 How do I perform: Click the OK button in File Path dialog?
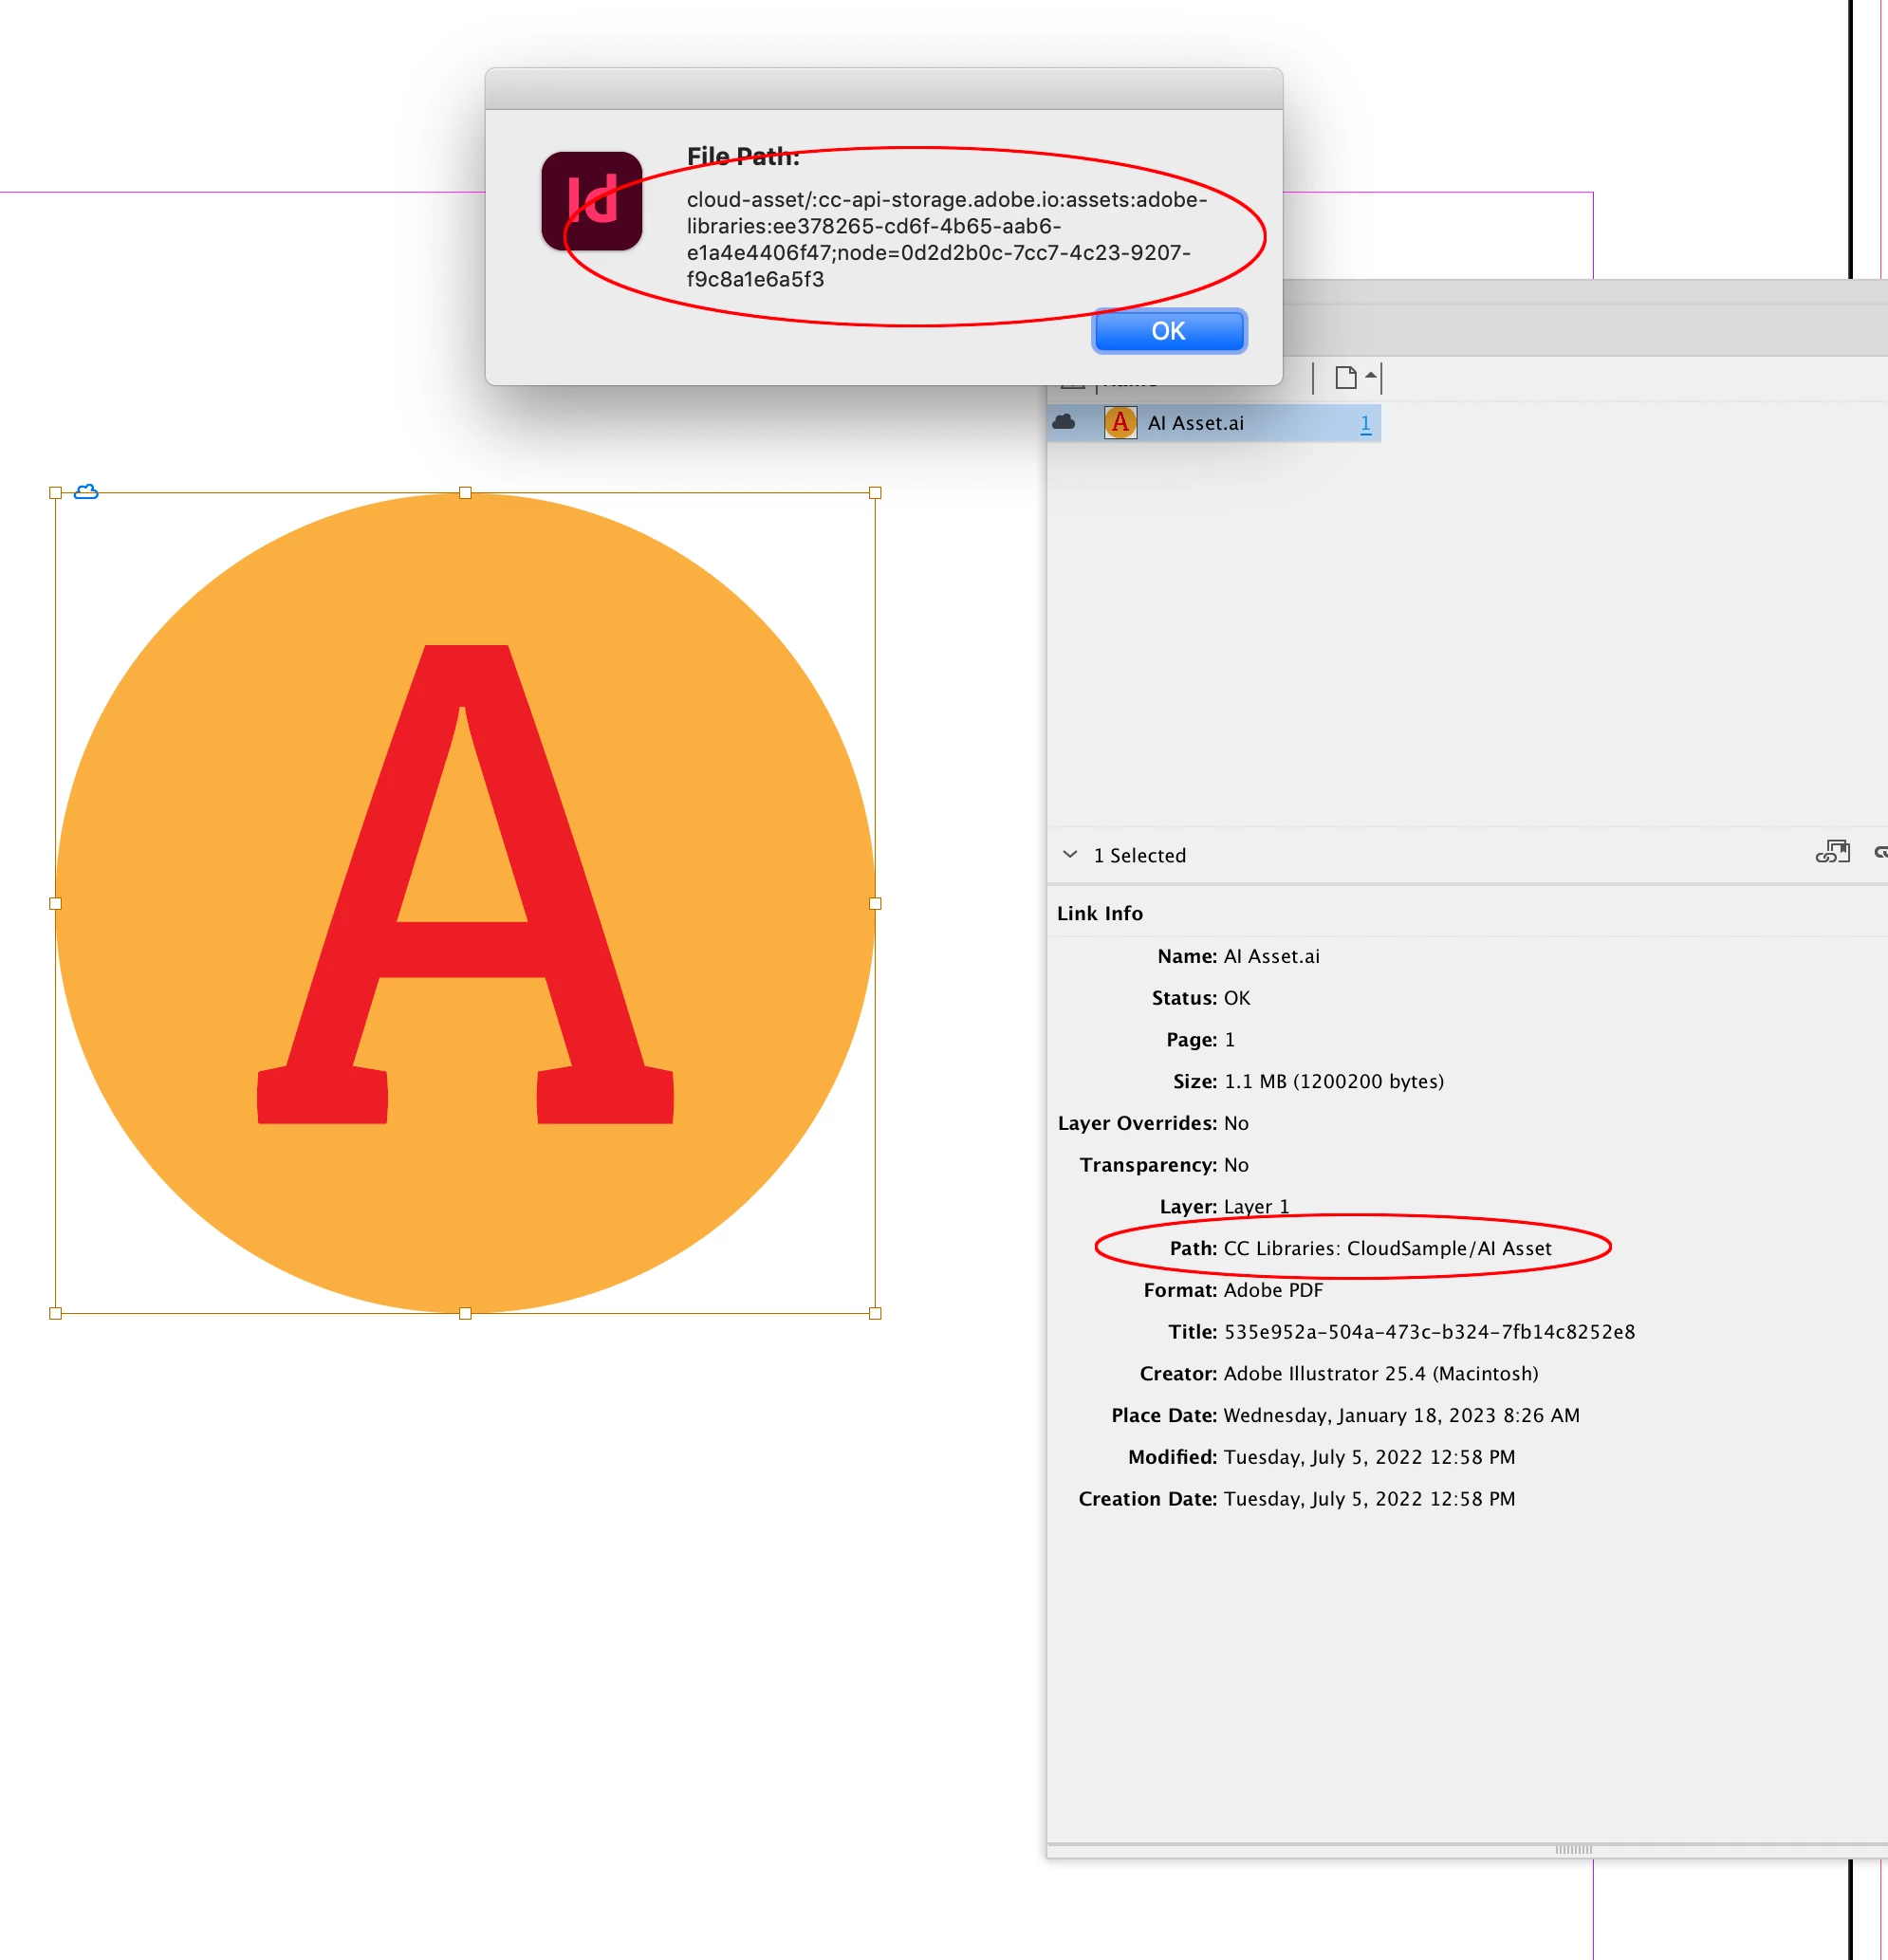(x=1168, y=331)
